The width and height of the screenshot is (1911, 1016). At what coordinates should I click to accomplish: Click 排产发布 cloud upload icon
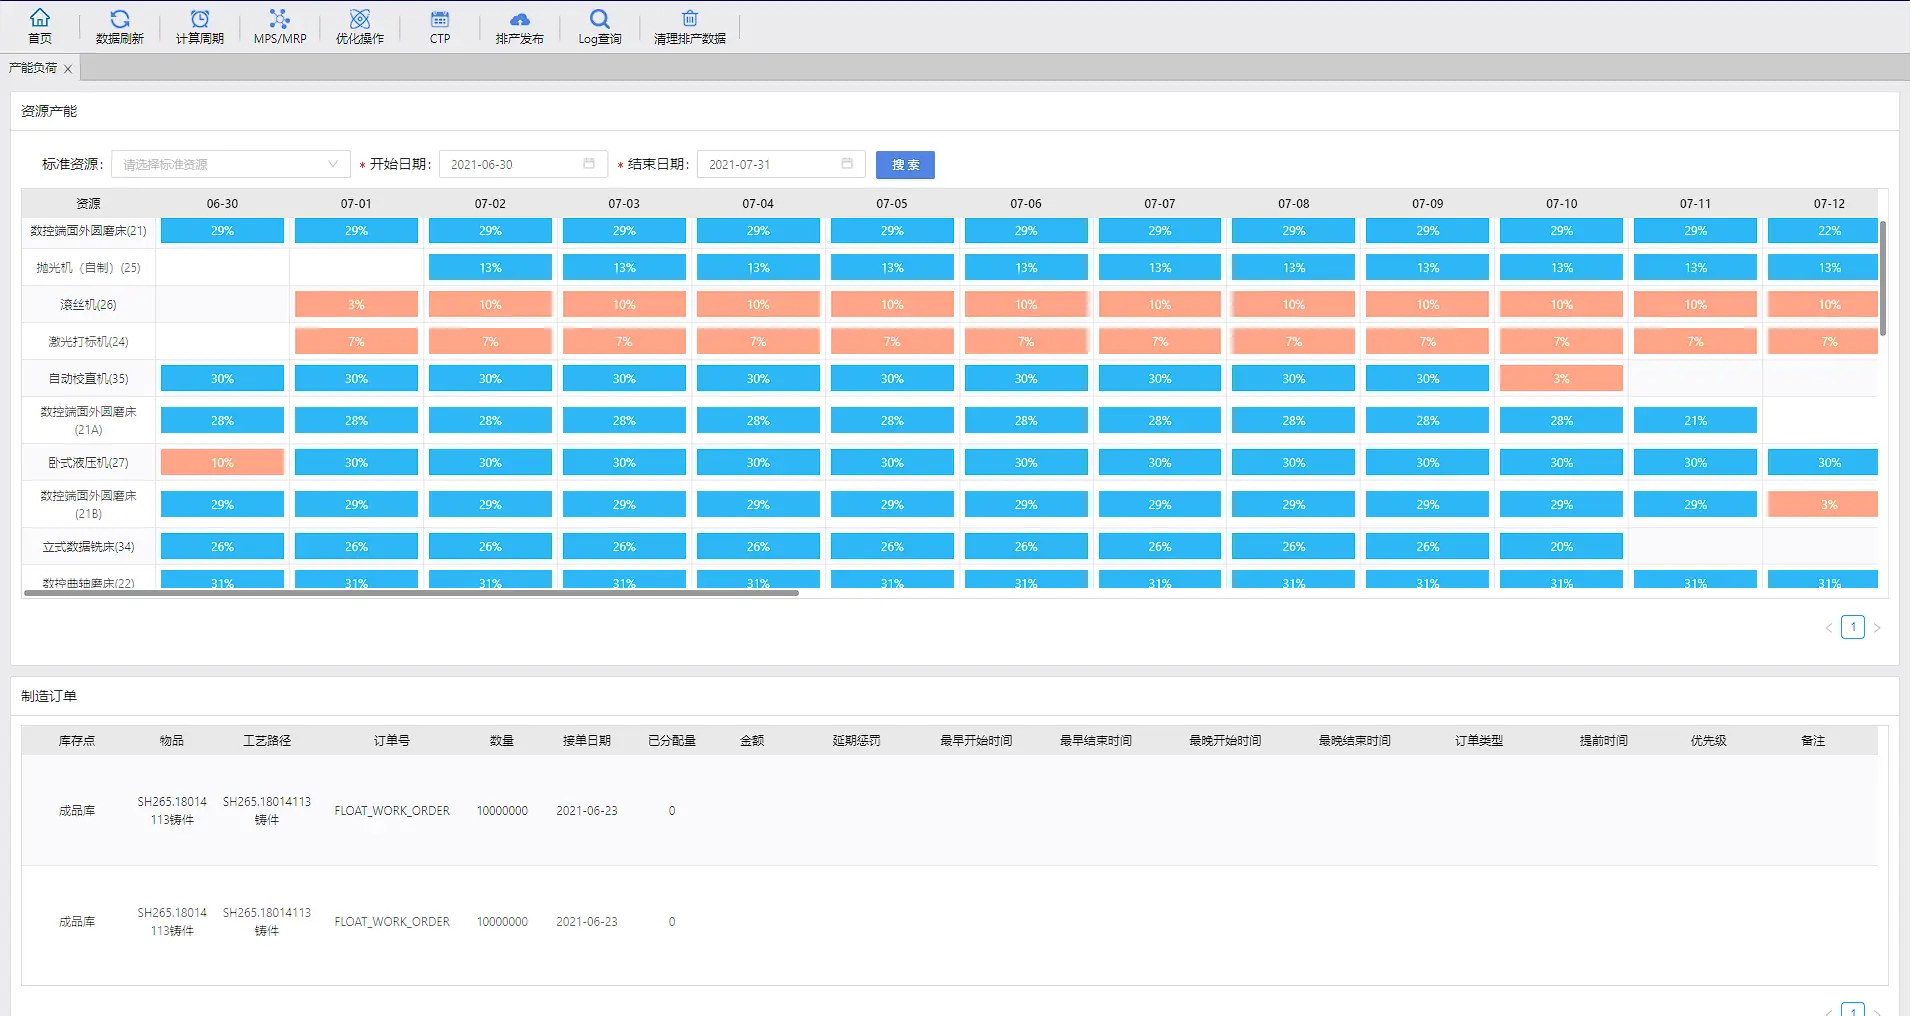(520, 18)
